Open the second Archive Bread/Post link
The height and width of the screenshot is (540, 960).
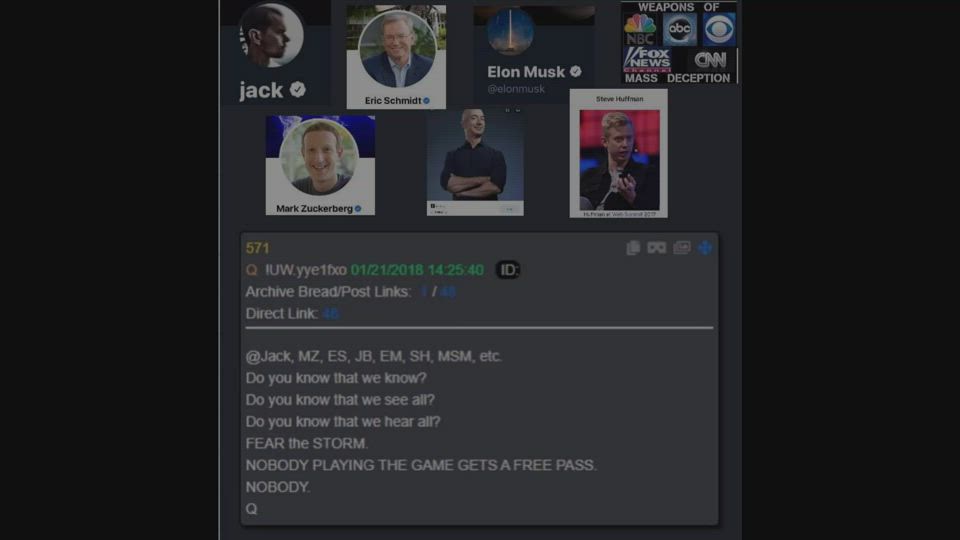tap(448, 292)
